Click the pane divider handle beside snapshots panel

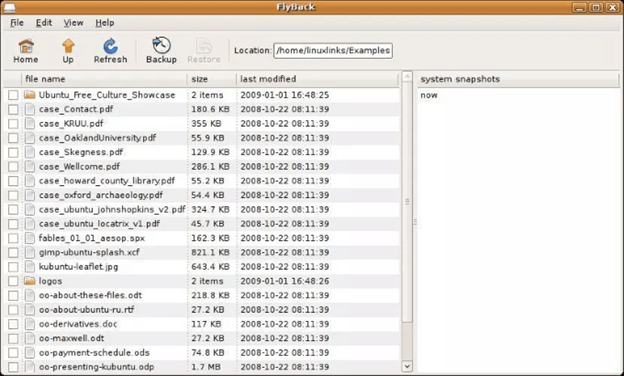tap(415, 222)
